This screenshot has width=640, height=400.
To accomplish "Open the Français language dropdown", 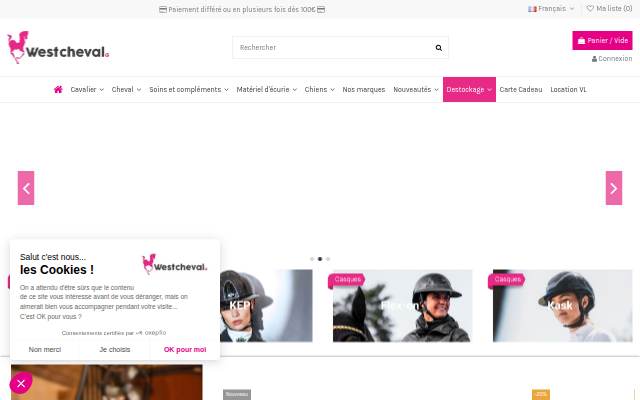I will pos(551,9).
